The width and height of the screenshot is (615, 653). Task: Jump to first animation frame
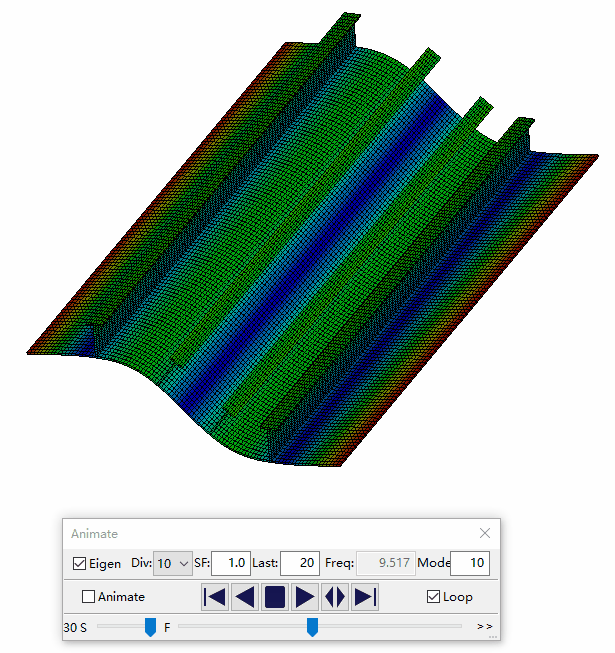point(215,597)
